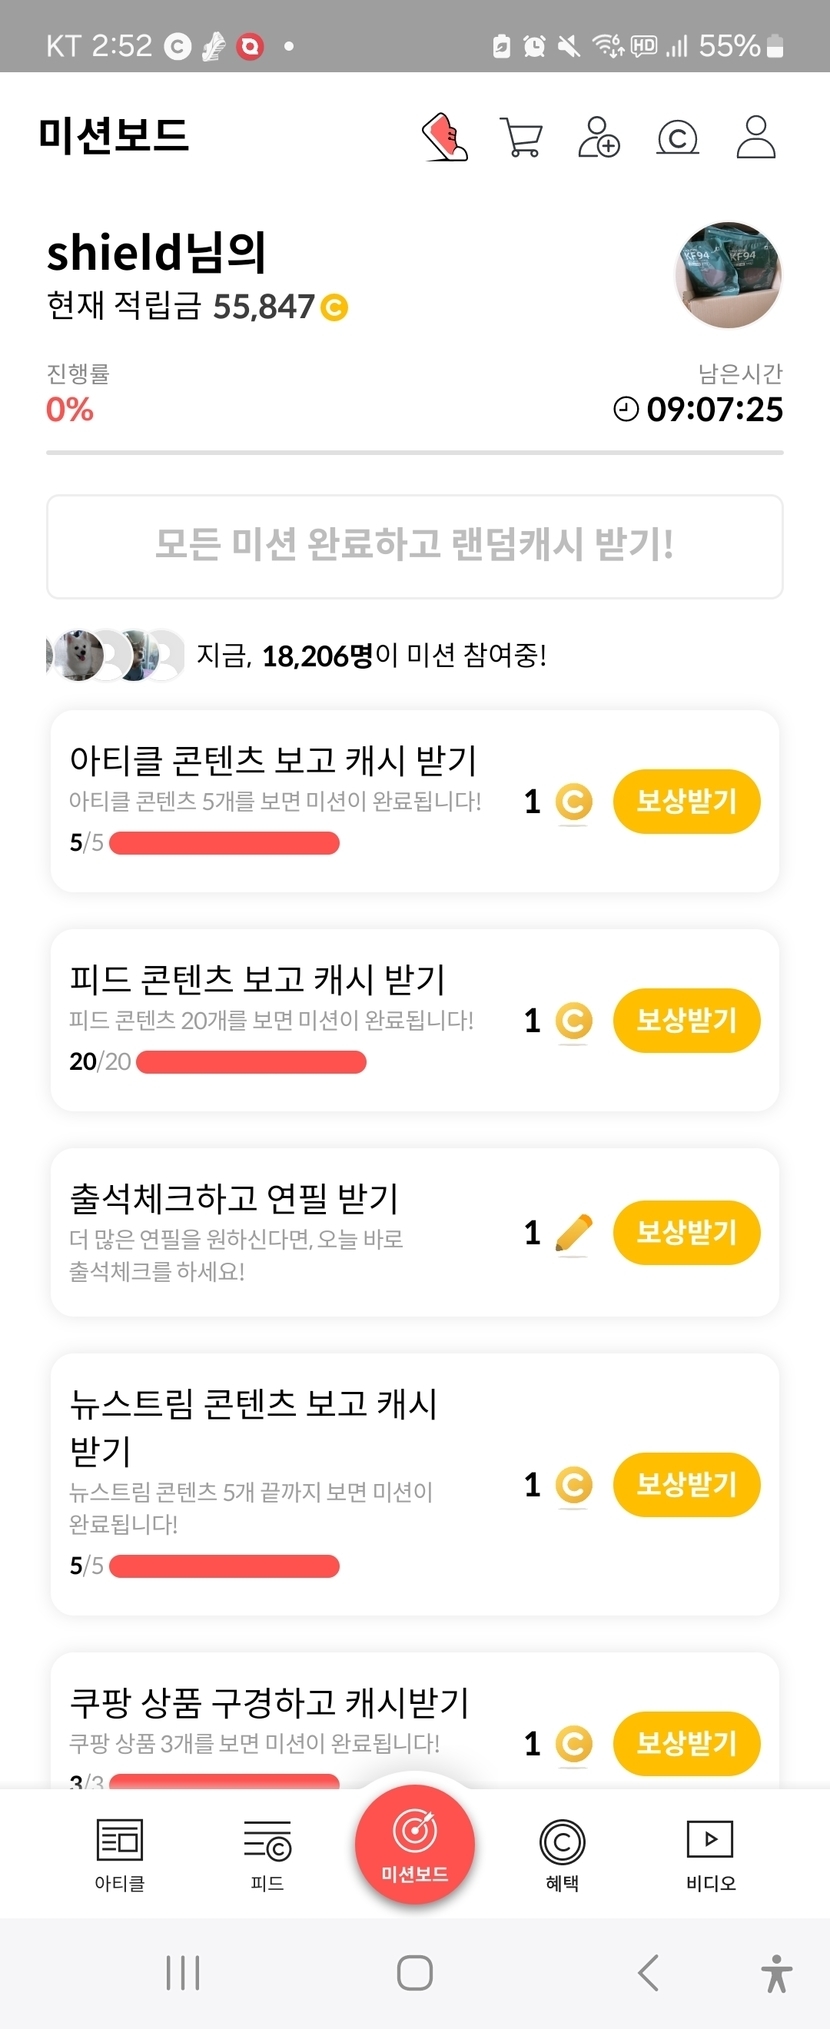The width and height of the screenshot is (830, 2029).
Task: Open my profile icon
Action: [x=756, y=137]
